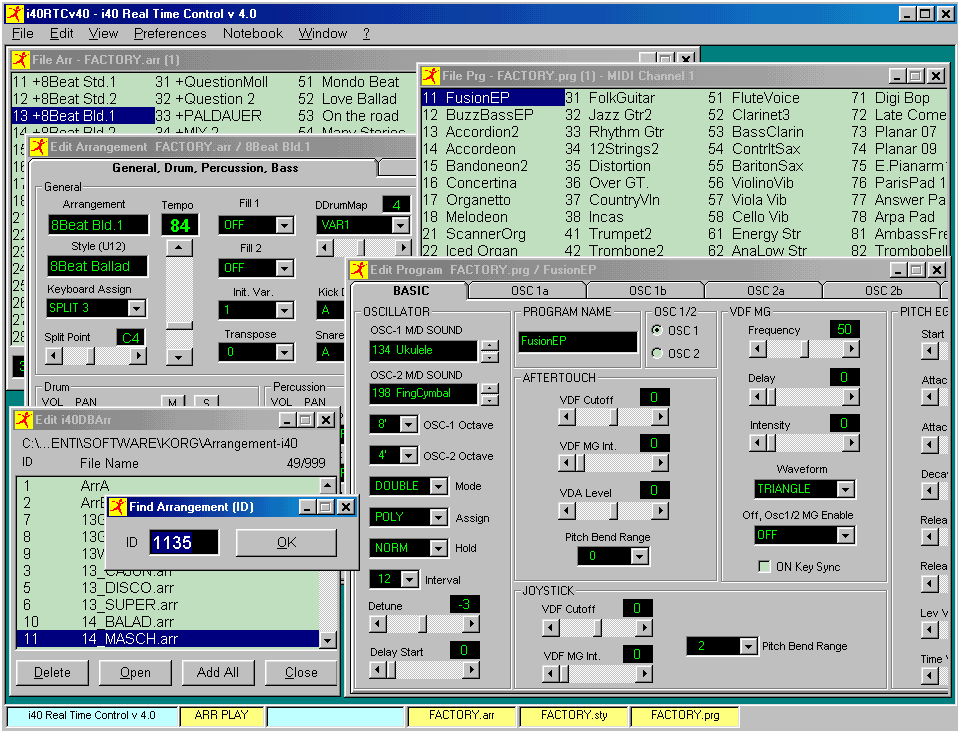
Task: Enable the ON Key Sync checkbox
Action: [x=765, y=567]
